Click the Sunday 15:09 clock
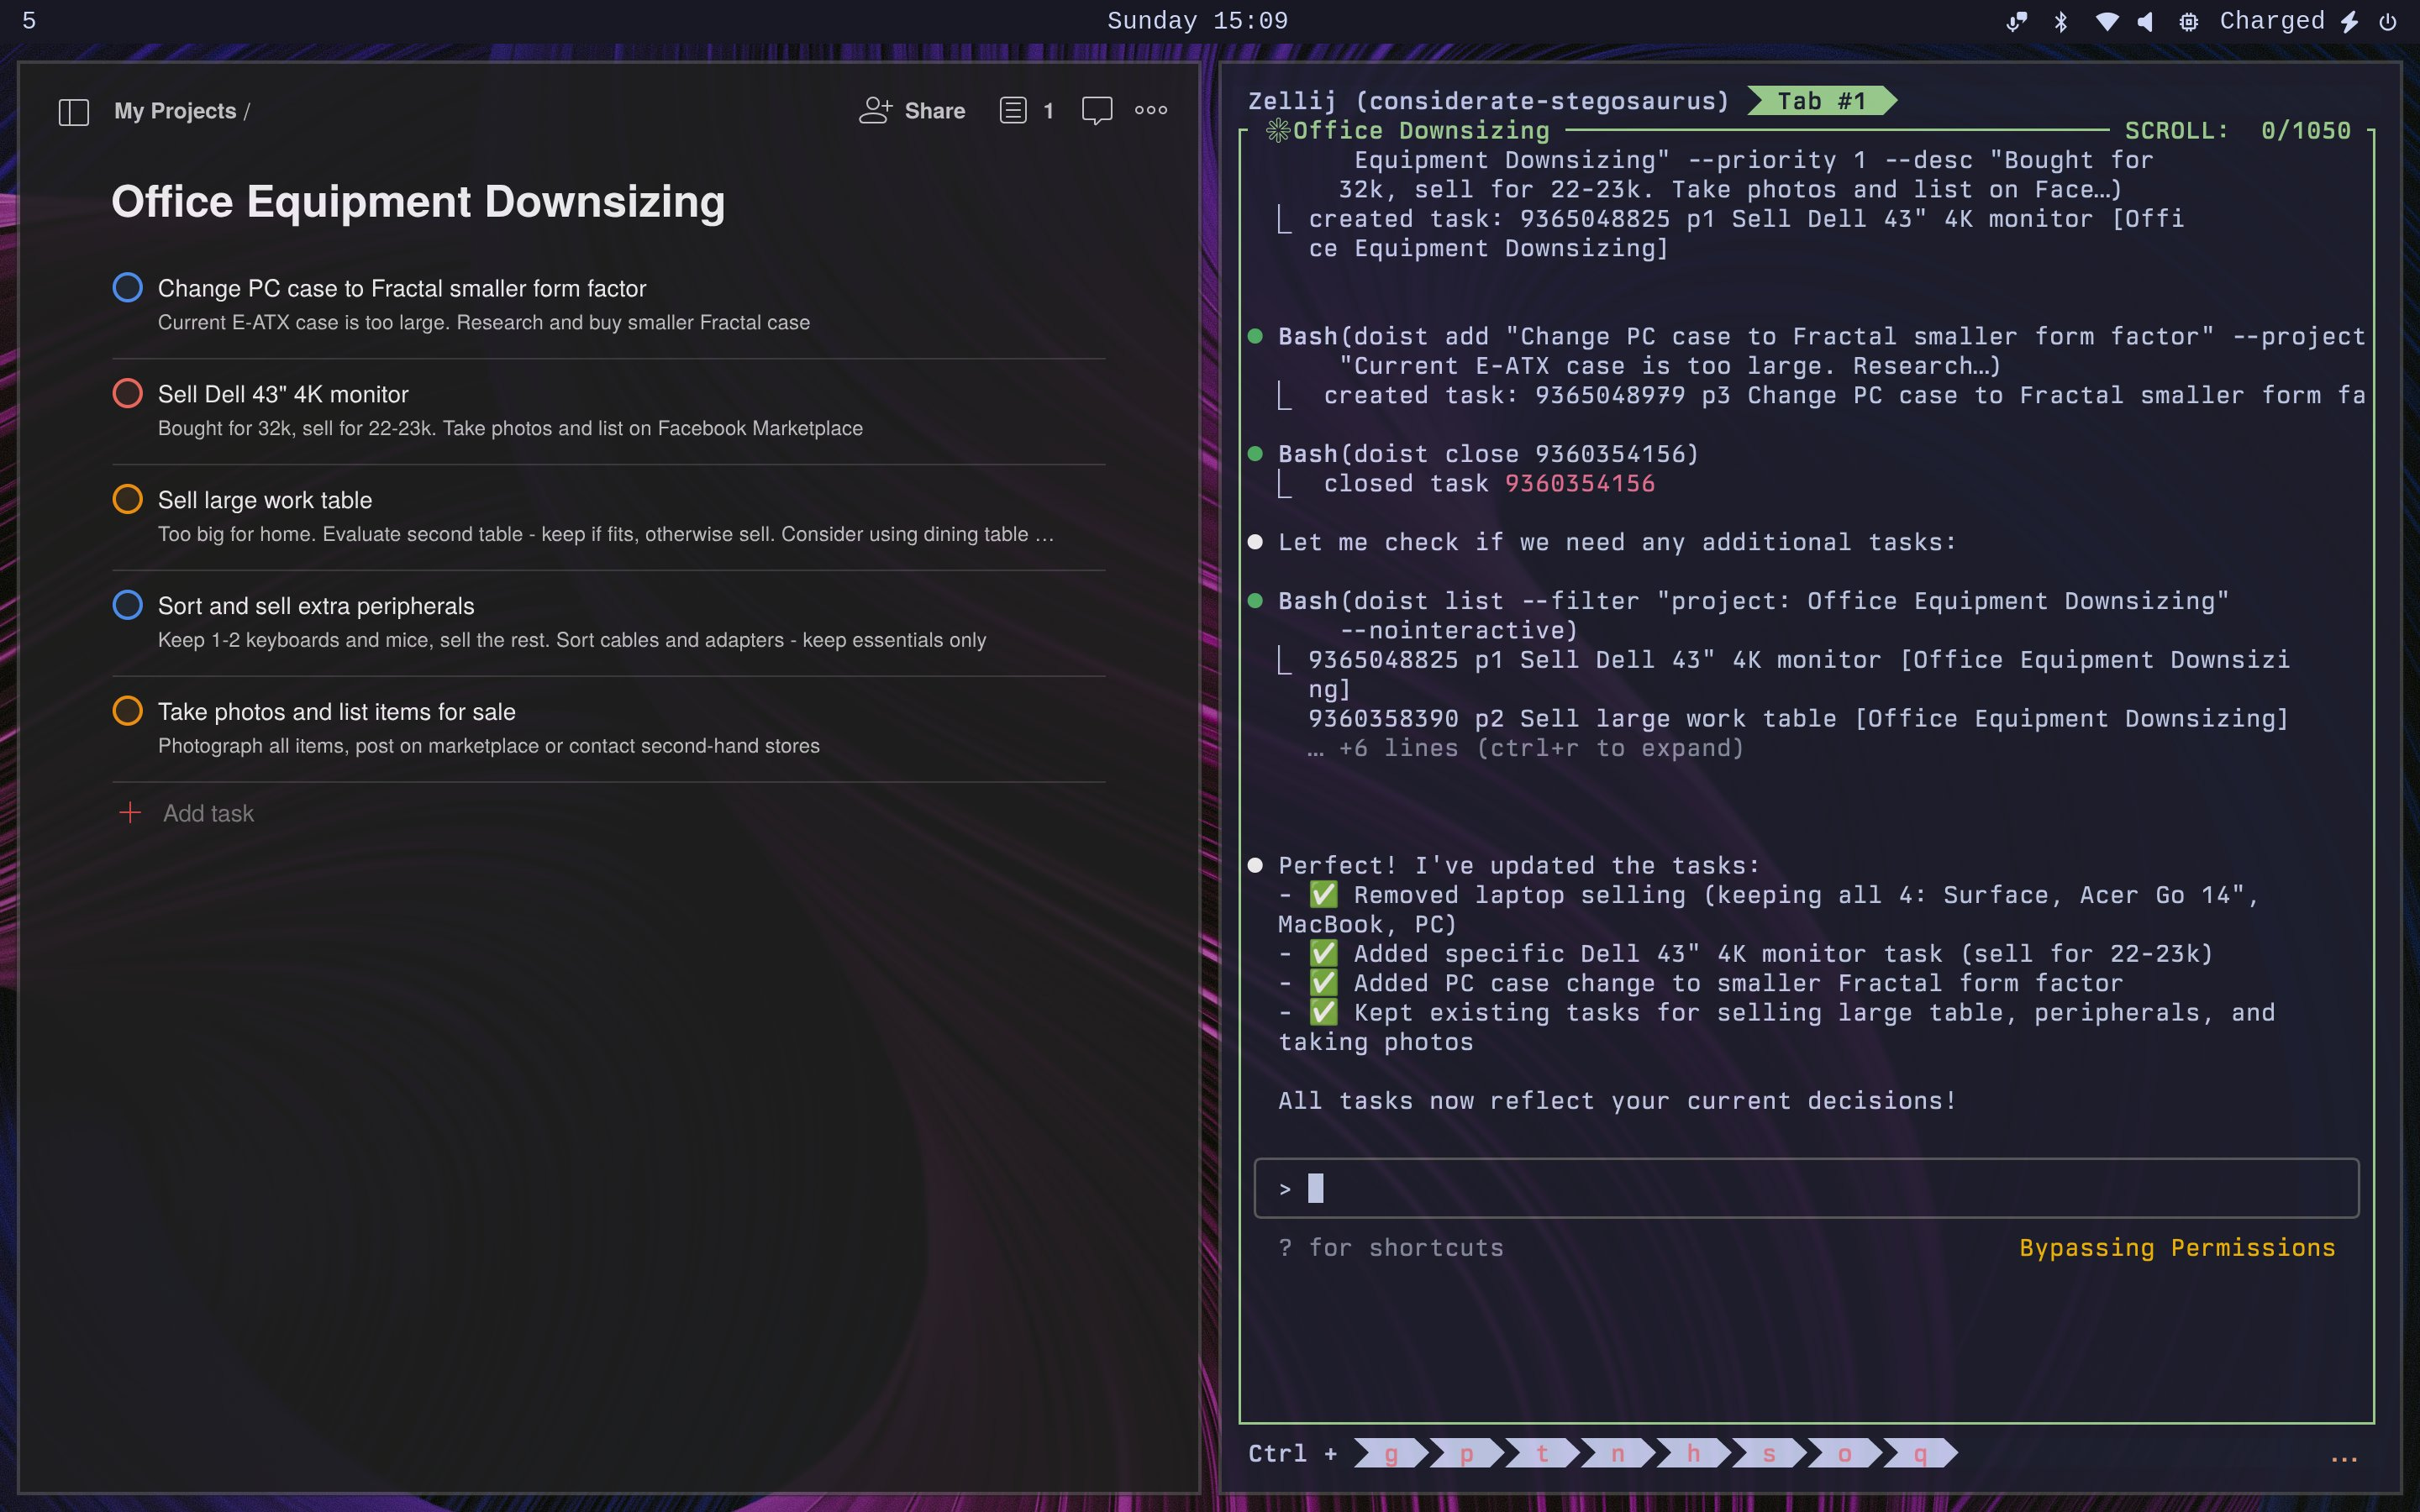2420x1512 pixels. 1197,21
